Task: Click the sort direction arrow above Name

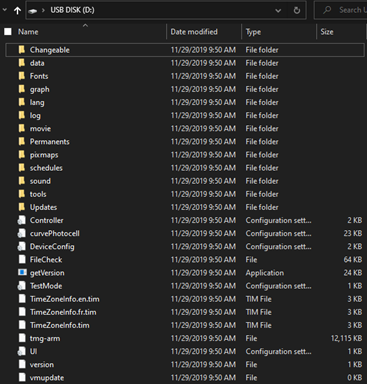Action: 85,25
